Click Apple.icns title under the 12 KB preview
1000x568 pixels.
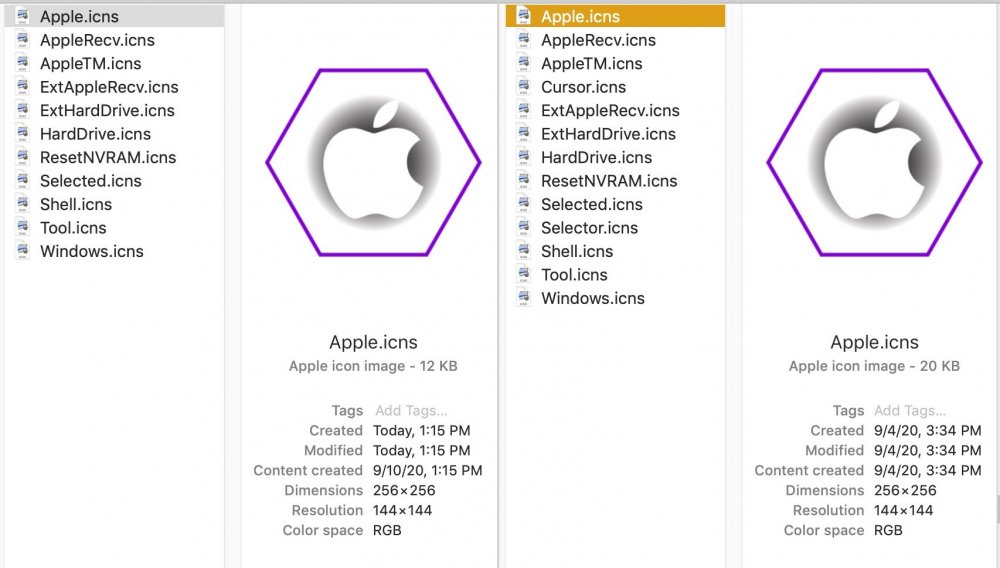click(x=373, y=342)
